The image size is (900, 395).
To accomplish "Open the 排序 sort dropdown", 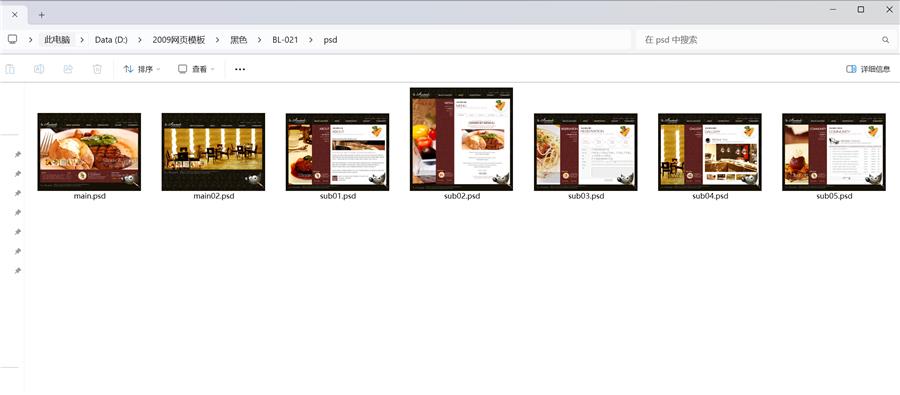I will (142, 69).
